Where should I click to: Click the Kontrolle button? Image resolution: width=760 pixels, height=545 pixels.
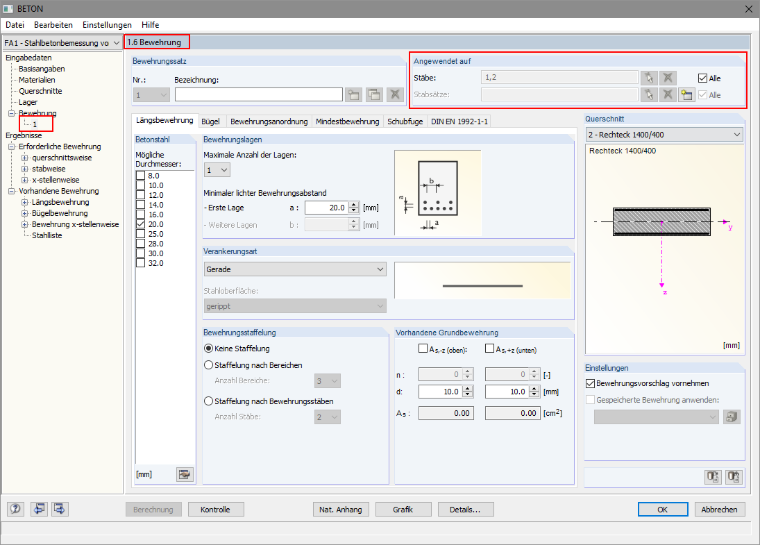pos(216,510)
